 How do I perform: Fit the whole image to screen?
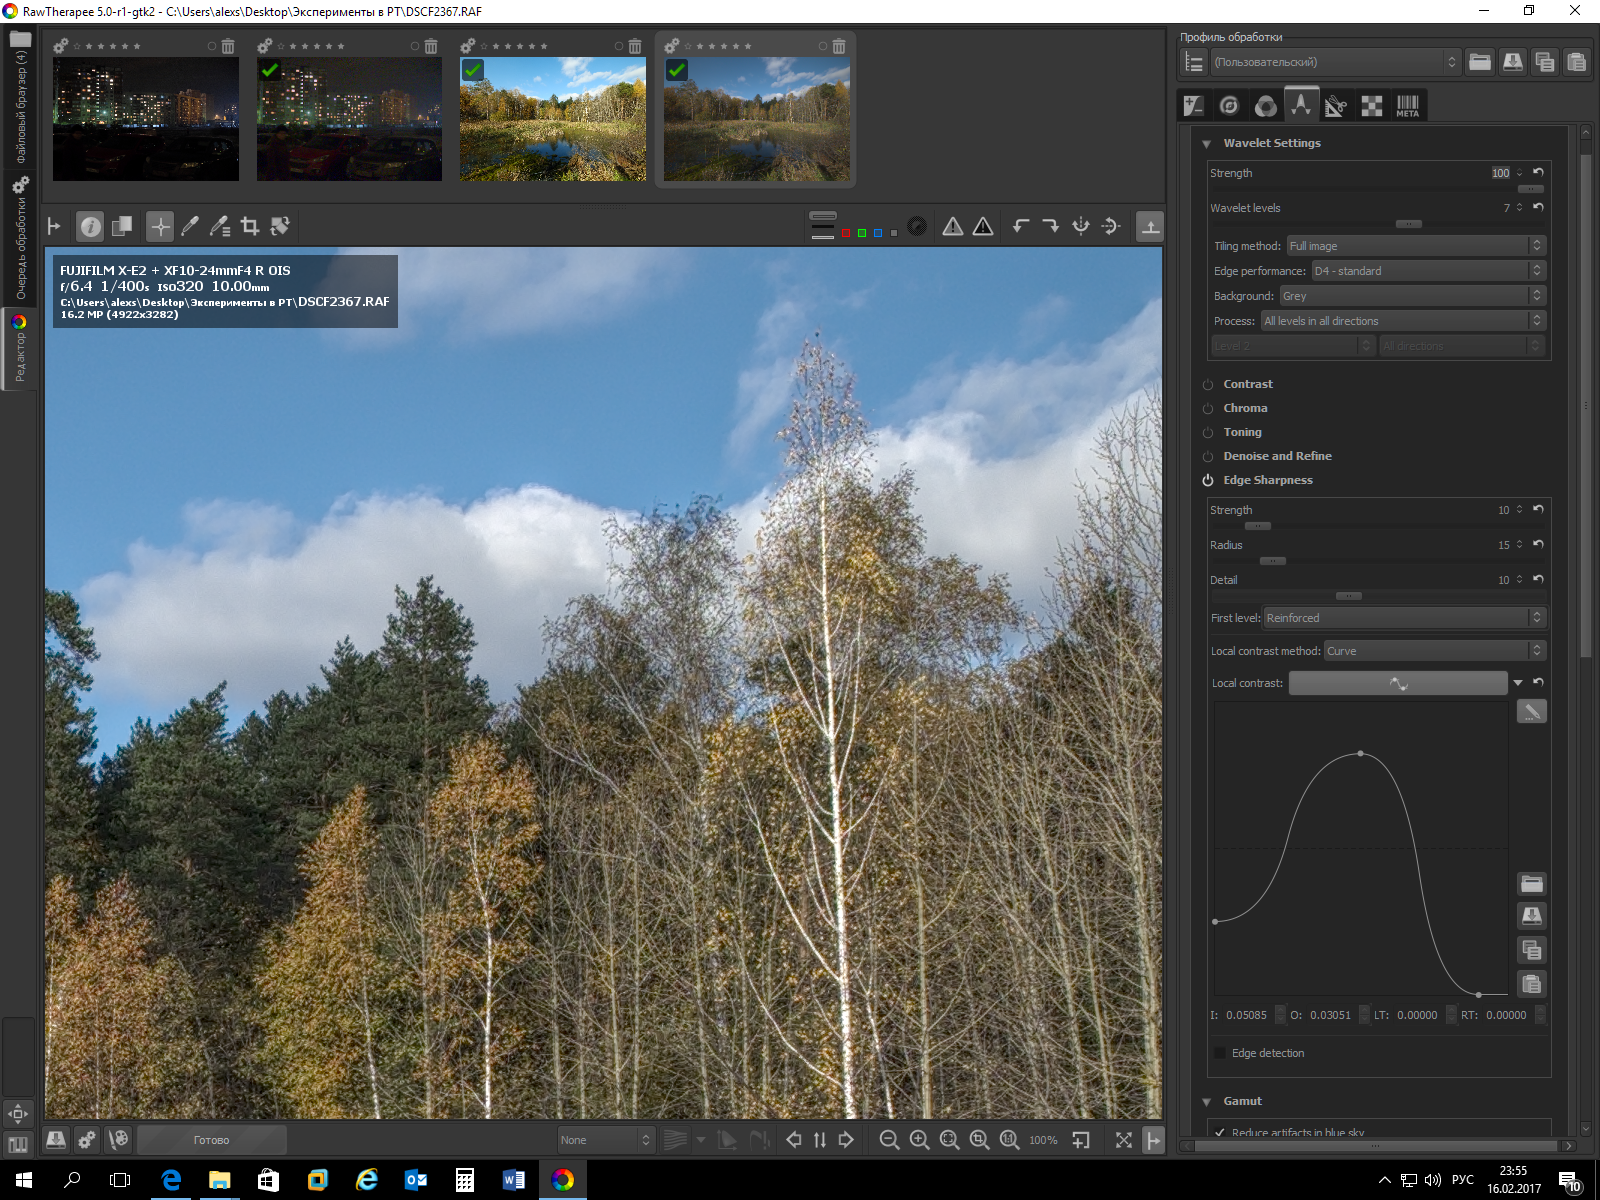click(x=949, y=1140)
